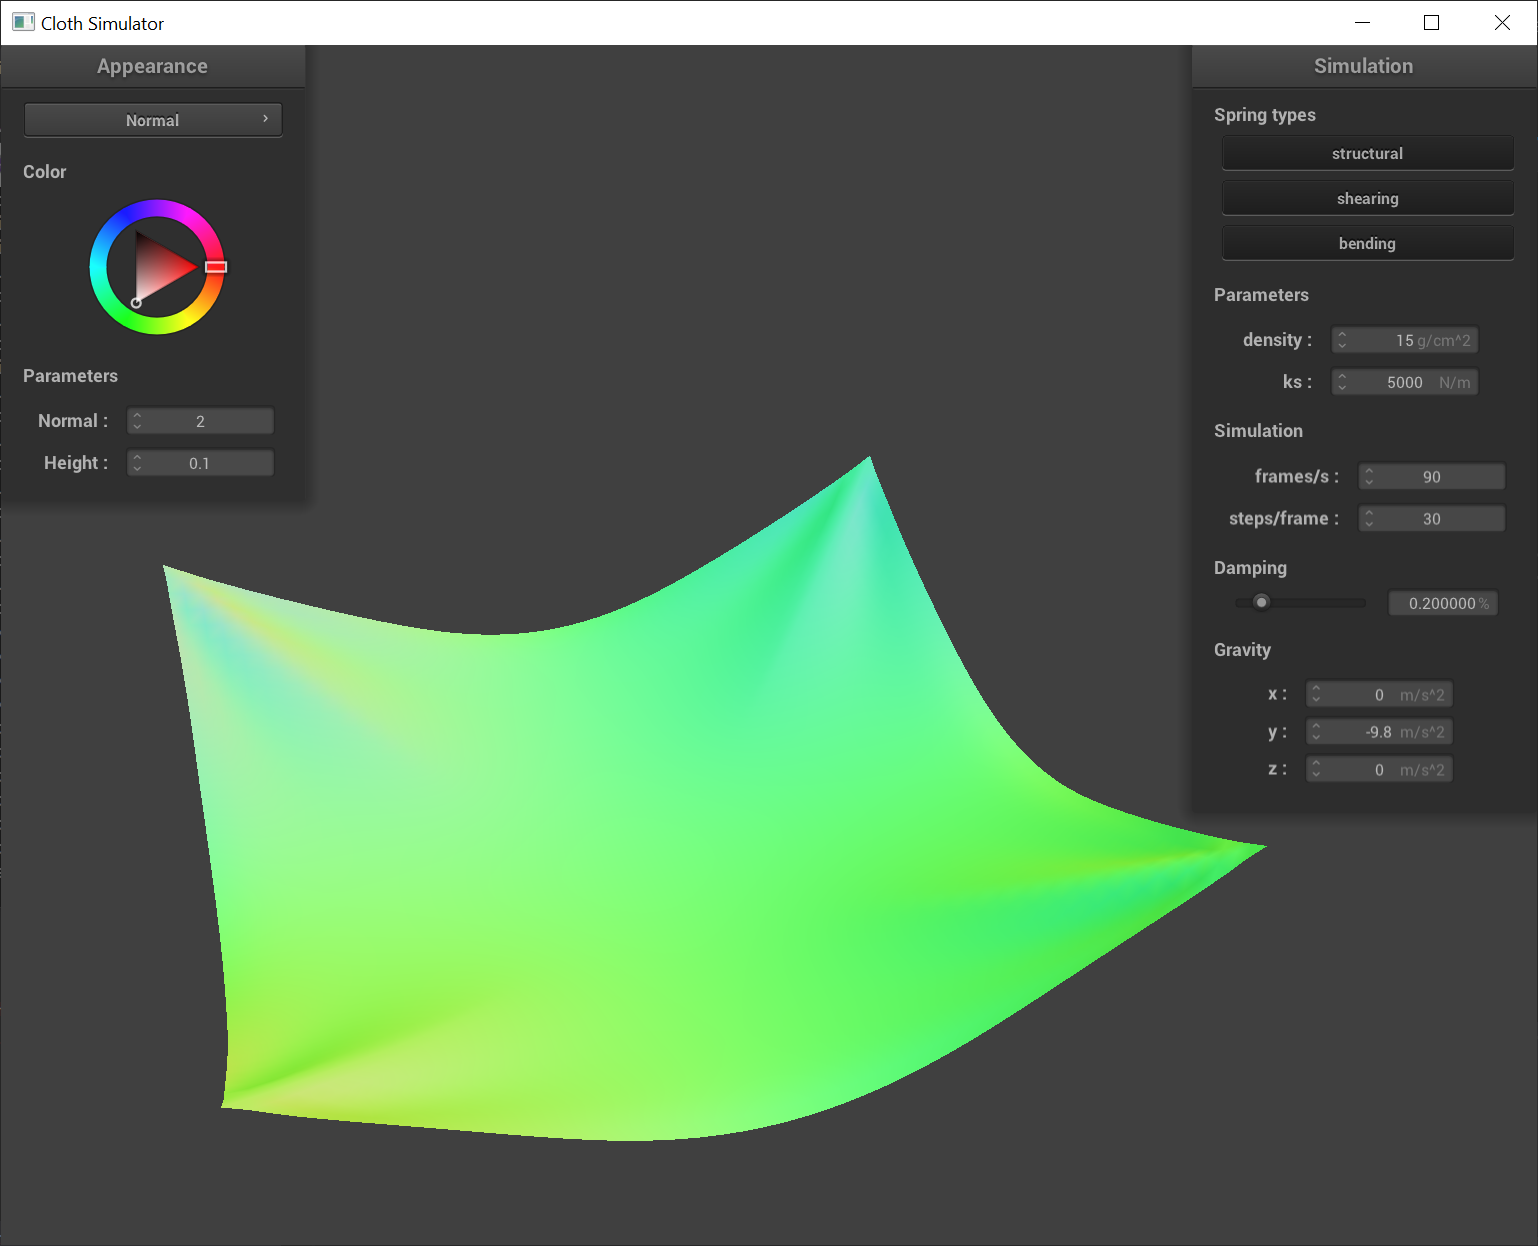Click the Height parameter value field

(x=200, y=463)
